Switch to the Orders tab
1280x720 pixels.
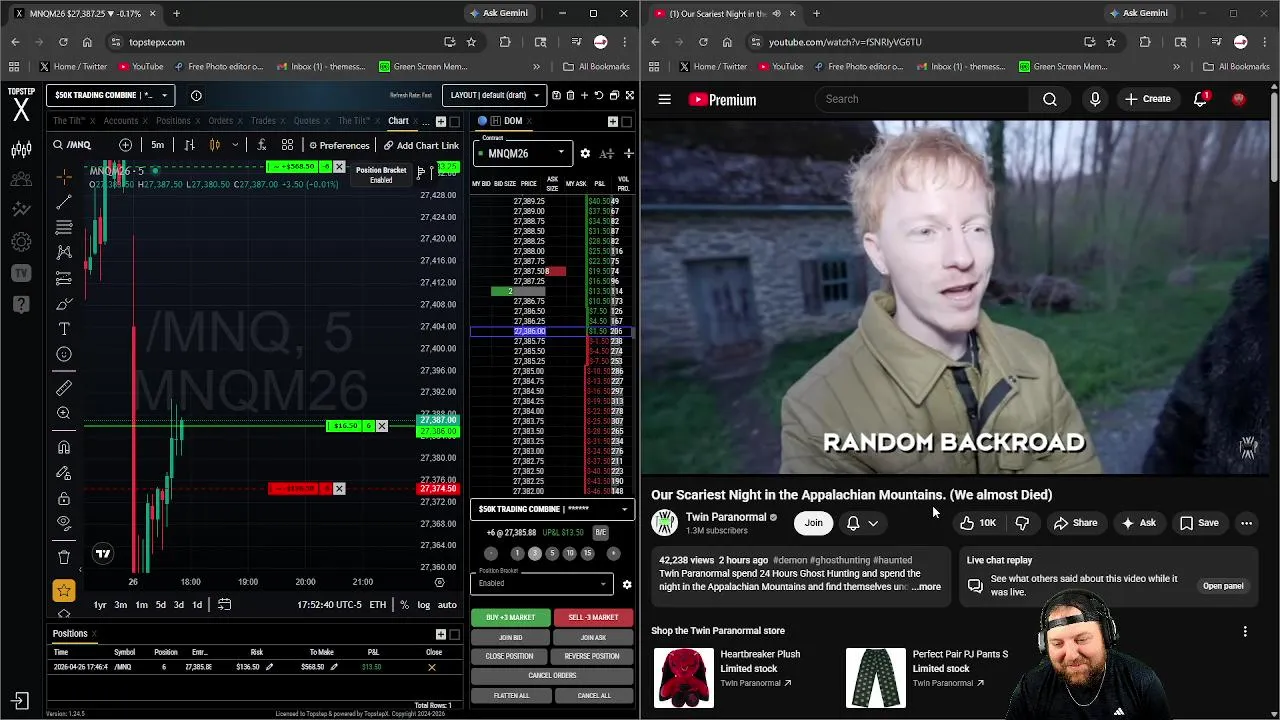pos(220,120)
